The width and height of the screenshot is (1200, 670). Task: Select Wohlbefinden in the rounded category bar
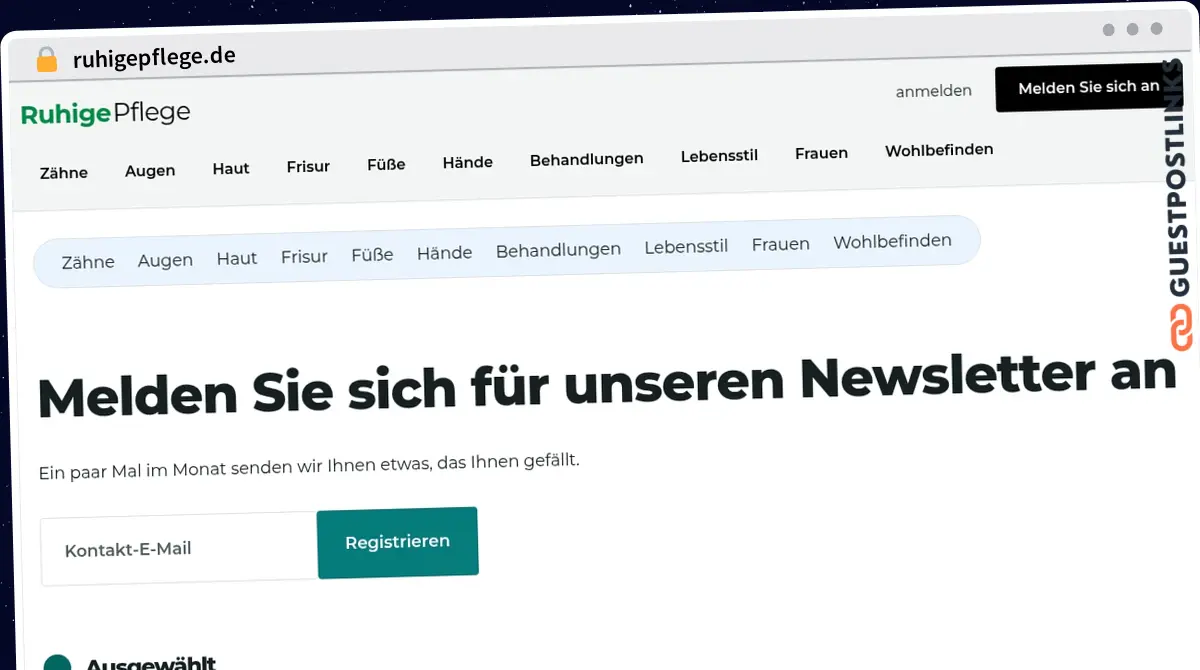click(x=892, y=241)
